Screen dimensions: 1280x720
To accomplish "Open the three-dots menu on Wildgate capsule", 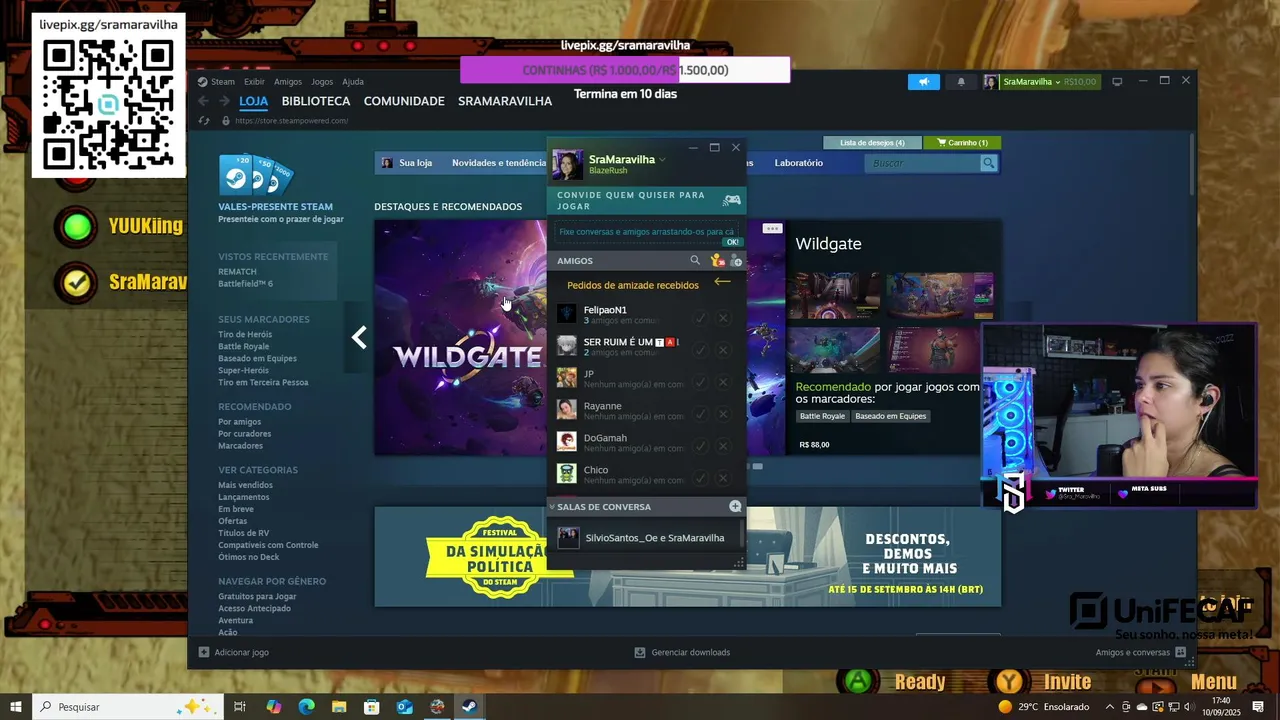I will 772,229.
